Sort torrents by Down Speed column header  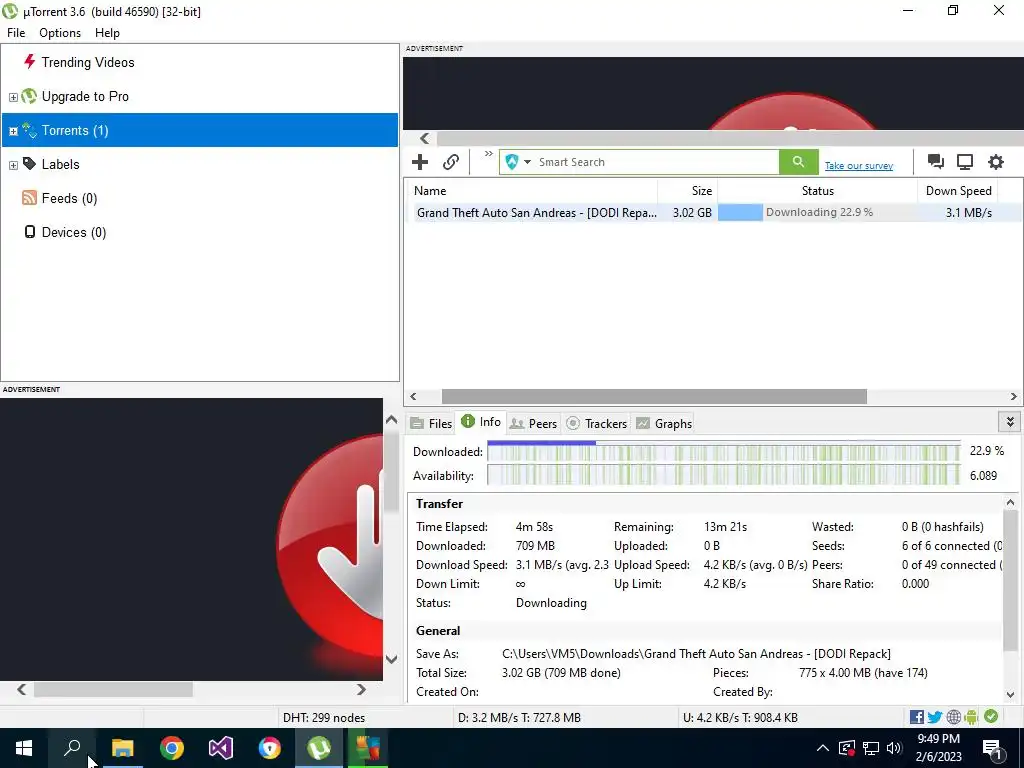pos(959,191)
